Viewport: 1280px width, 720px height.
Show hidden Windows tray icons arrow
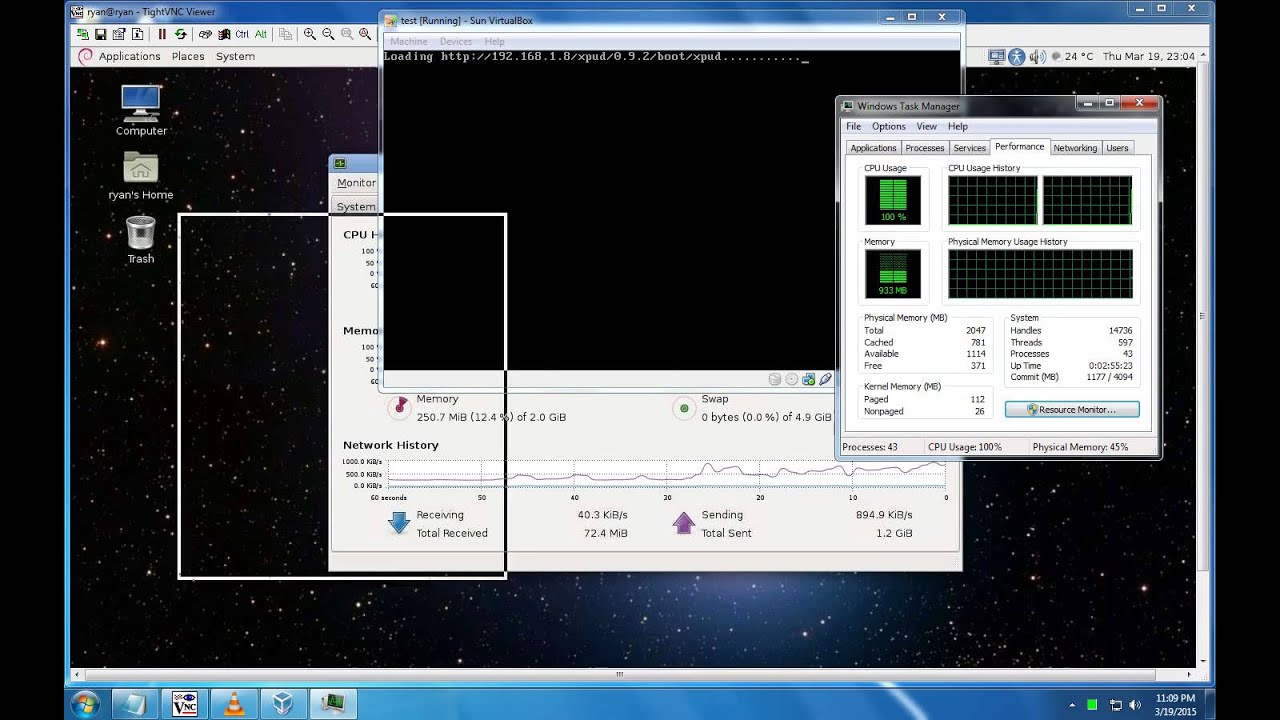pos(1074,705)
